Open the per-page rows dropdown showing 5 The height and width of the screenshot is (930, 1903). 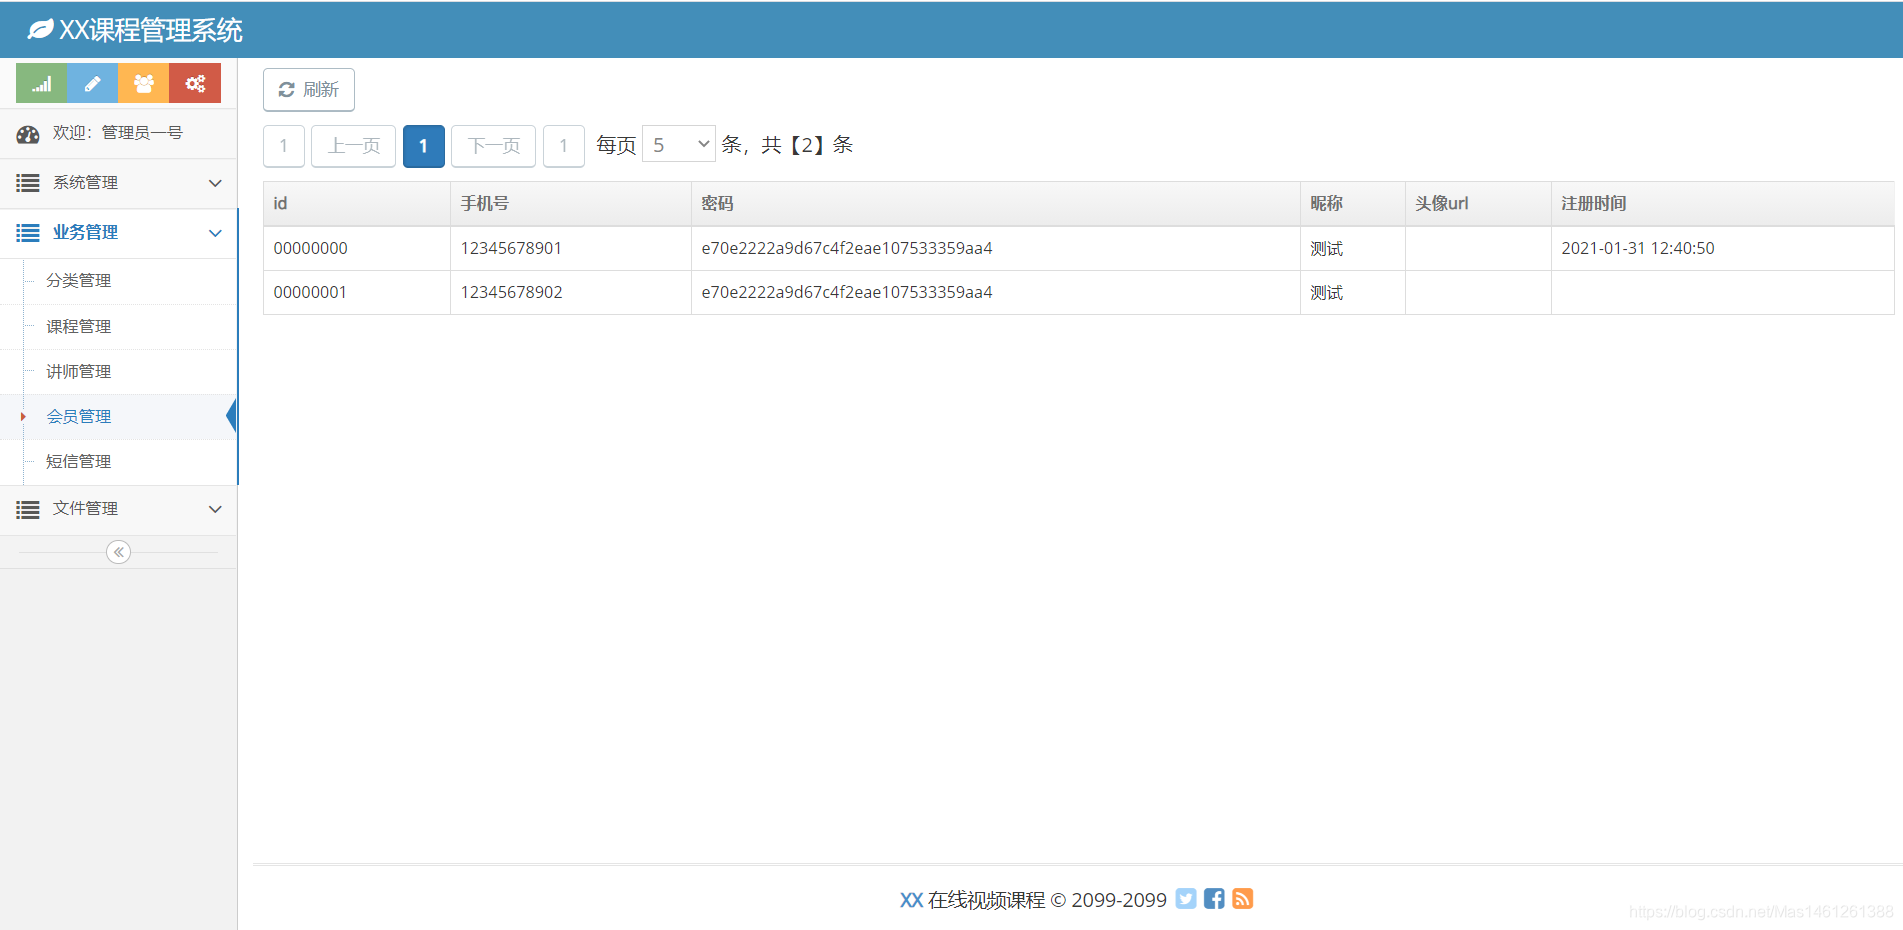[679, 145]
